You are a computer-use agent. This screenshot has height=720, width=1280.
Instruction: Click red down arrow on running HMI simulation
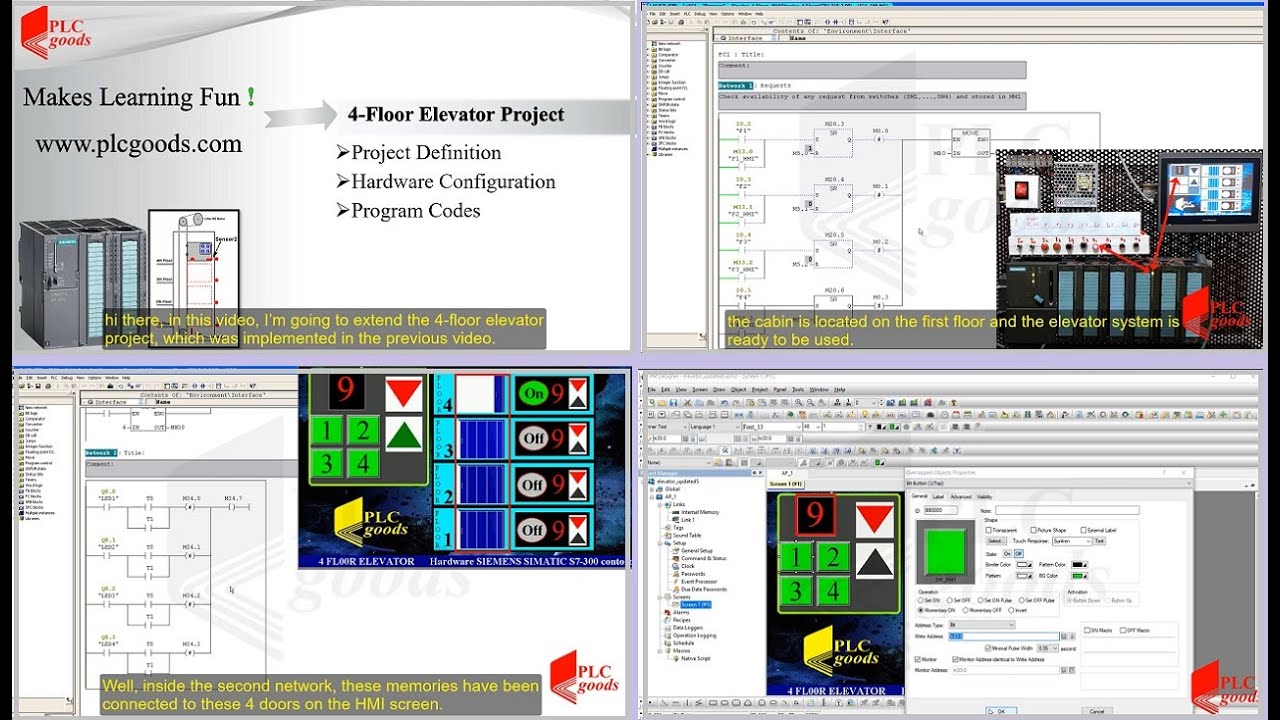click(x=404, y=393)
